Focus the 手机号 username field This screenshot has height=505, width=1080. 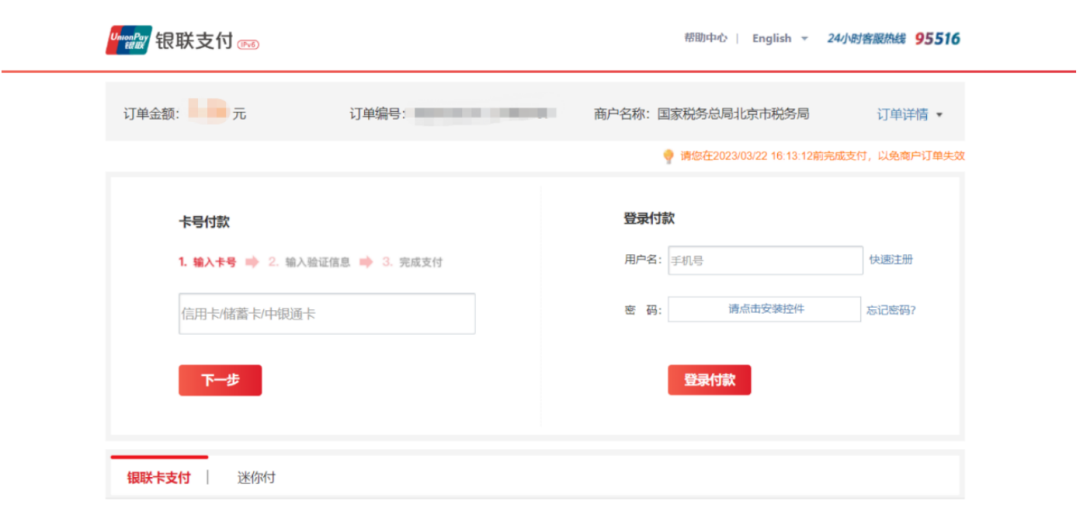tap(765, 260)
